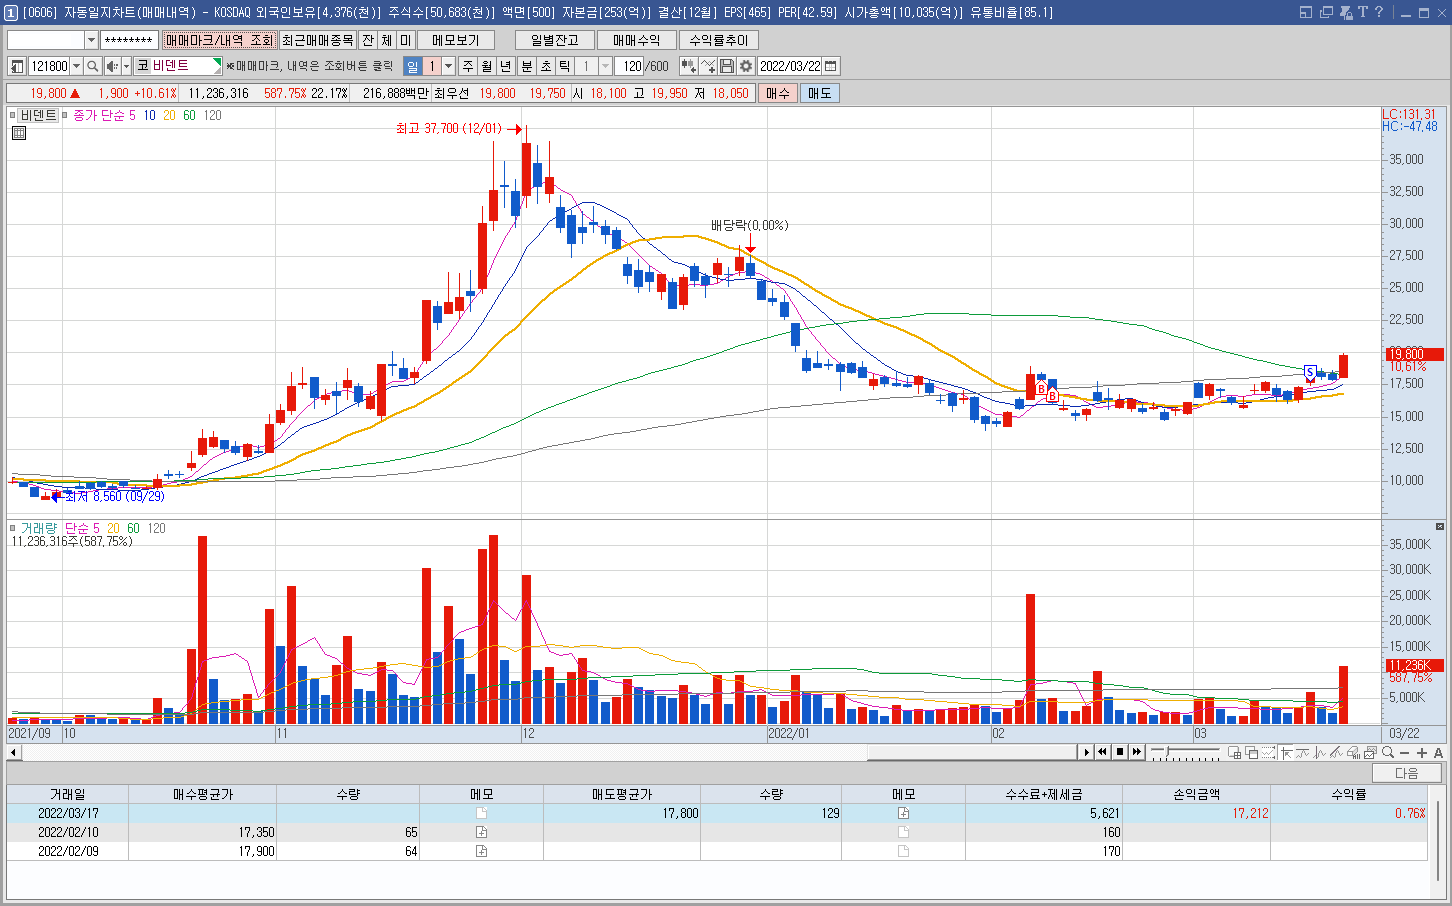Toggle the 체 execution button
Screen dimensions: 1452x906
pos(387,40)
